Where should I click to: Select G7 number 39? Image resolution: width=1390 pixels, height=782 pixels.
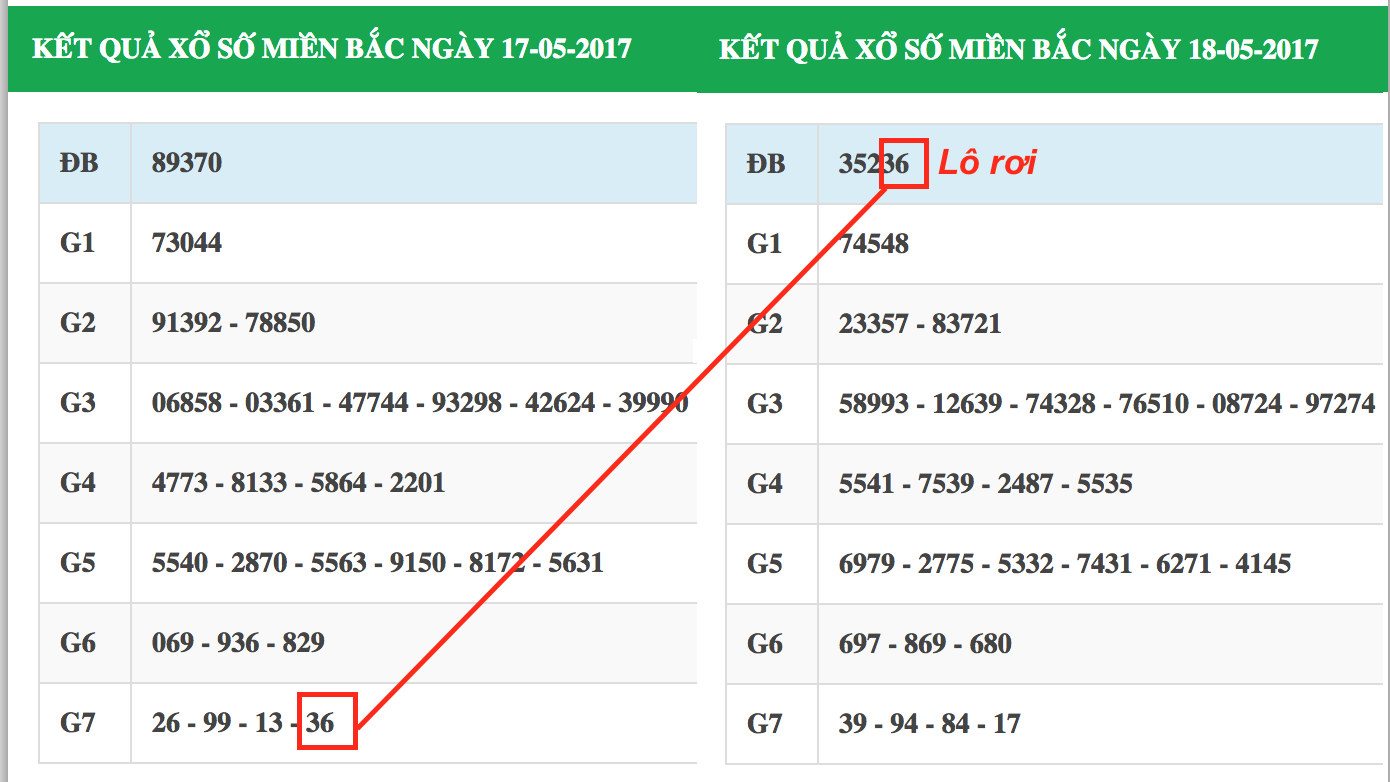tap(852, 723)
